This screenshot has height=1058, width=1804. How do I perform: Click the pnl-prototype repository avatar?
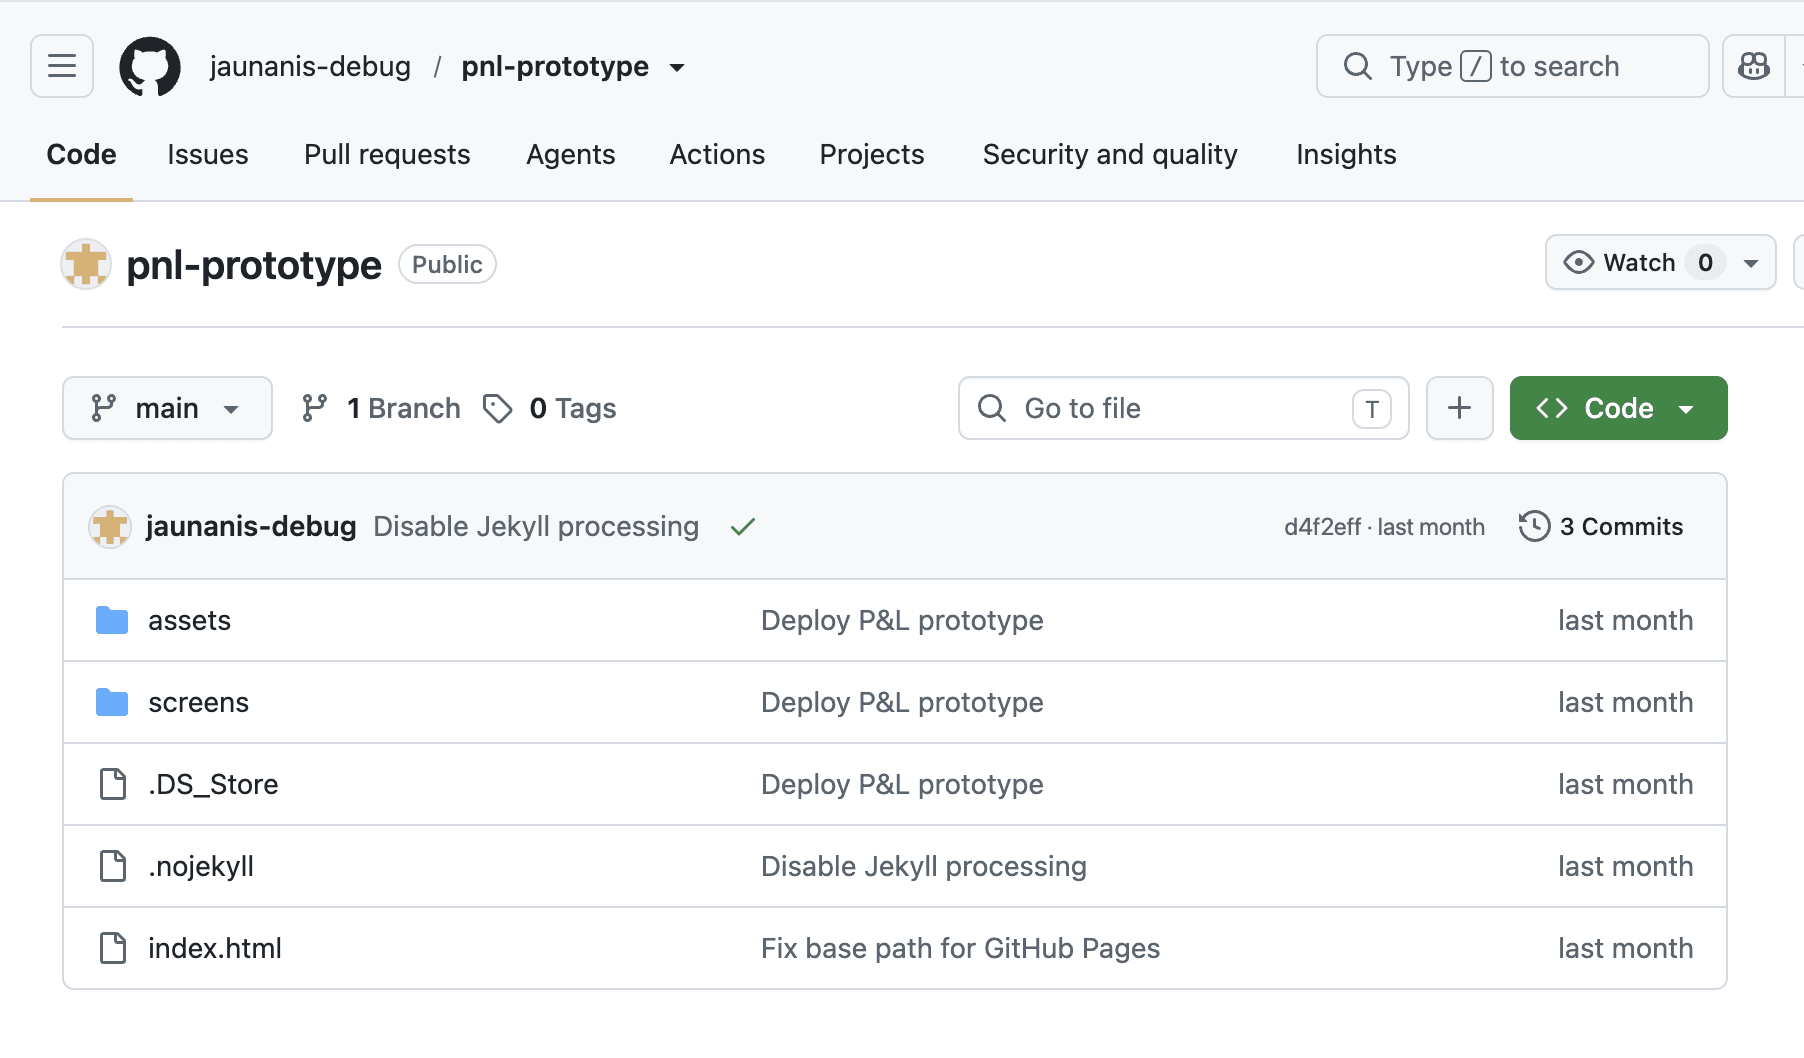click(x=86, y=264)
